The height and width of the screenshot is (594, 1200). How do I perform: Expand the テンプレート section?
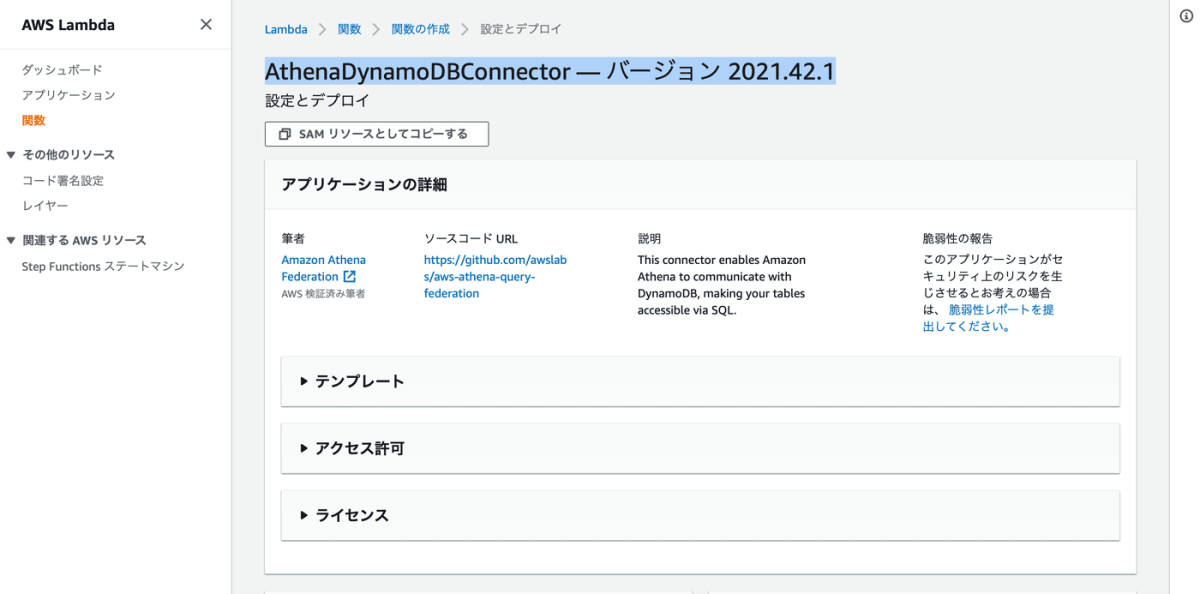700,381
